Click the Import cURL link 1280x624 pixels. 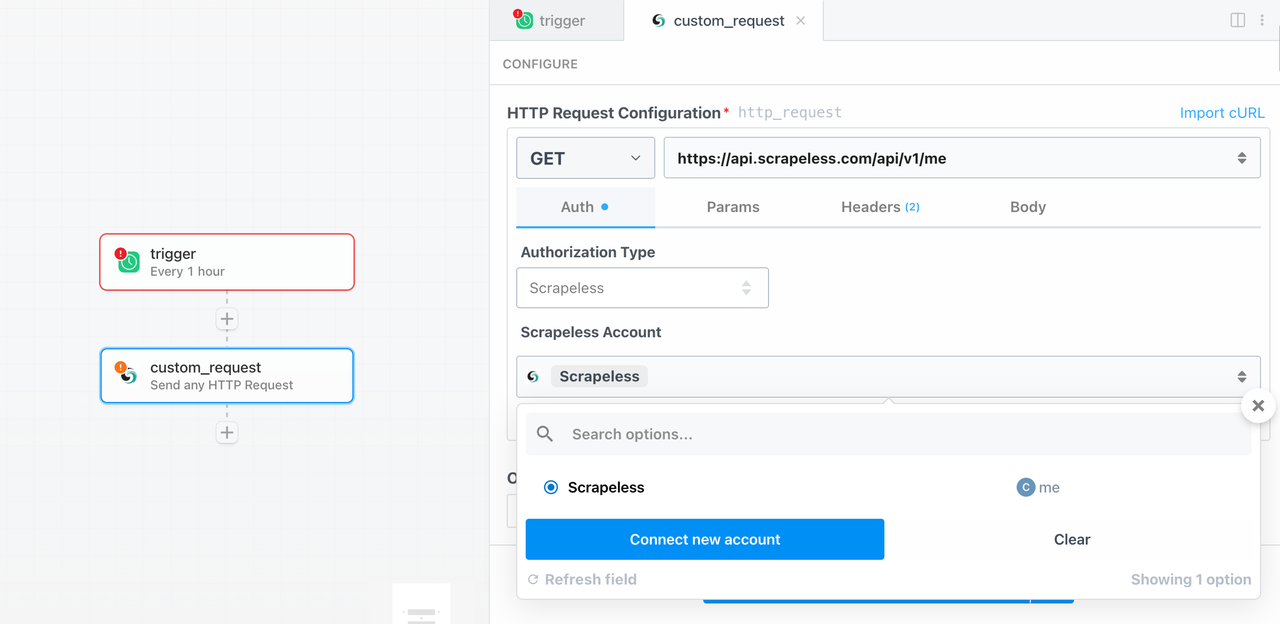[x=1222, y=113]
